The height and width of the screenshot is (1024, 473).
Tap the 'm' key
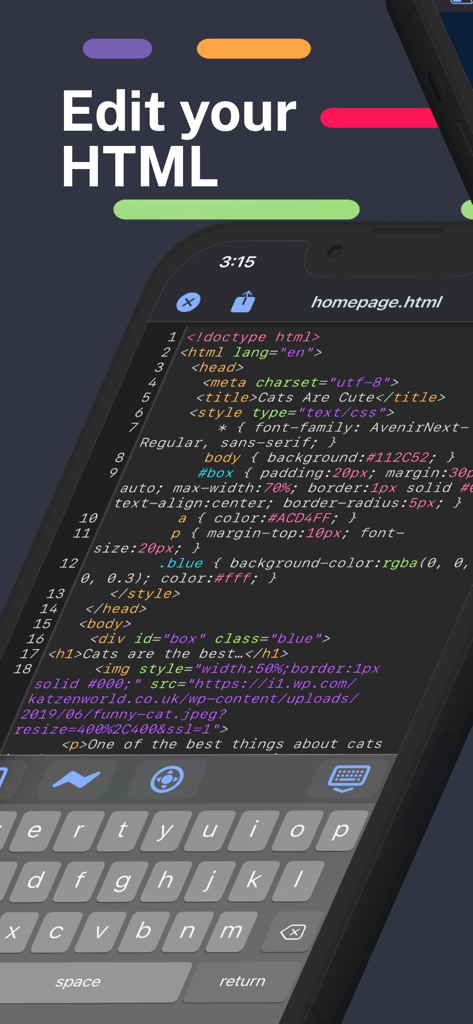pos(231,933)
